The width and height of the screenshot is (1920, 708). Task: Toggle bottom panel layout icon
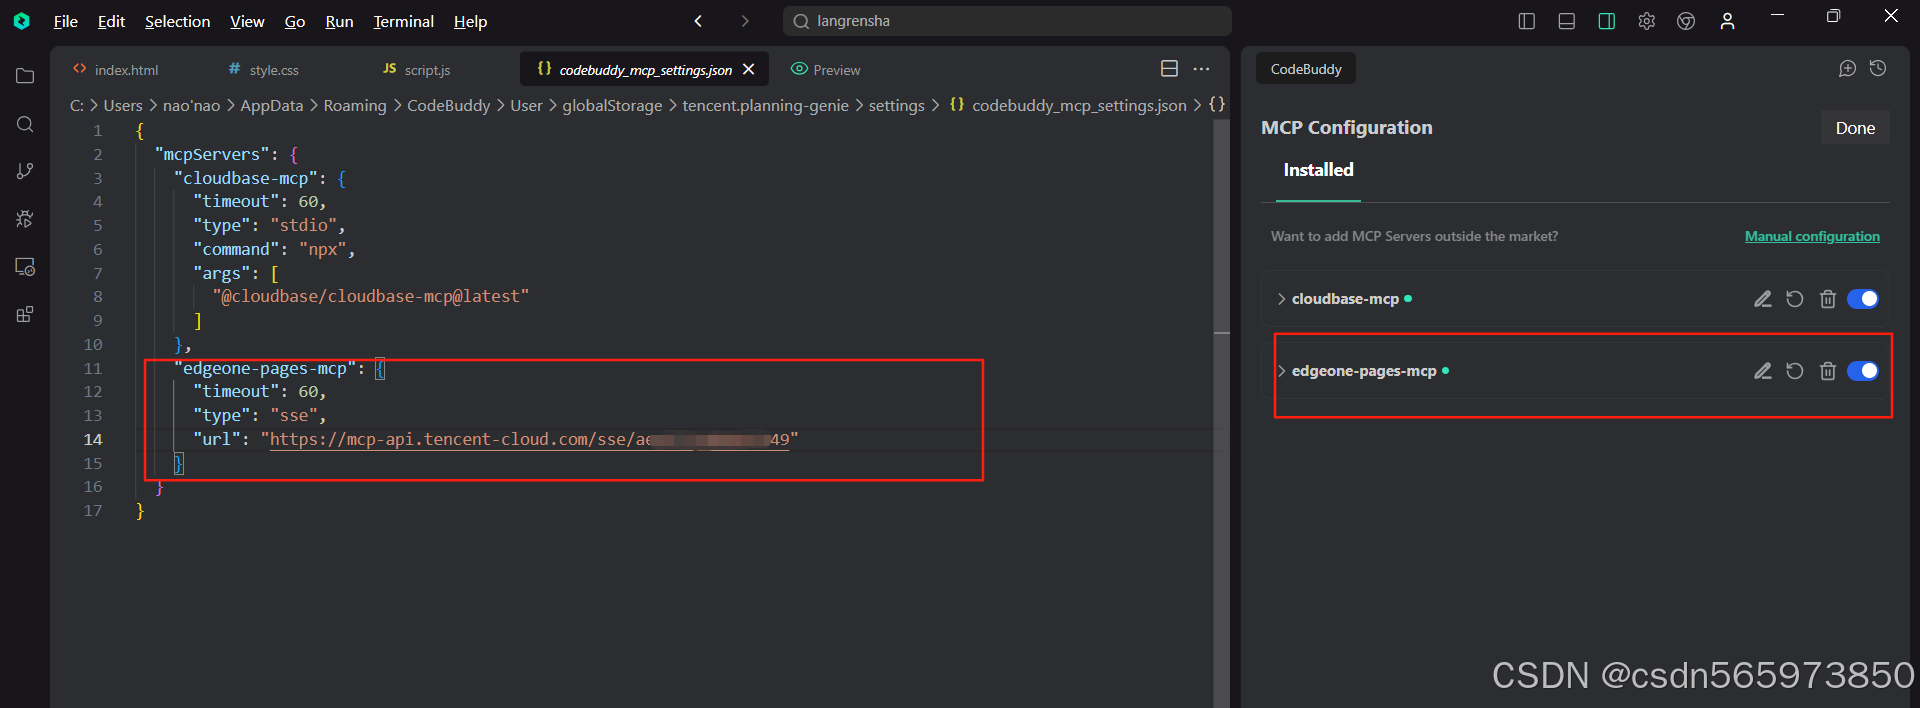pyautogui.click(x=1566, y=21)
